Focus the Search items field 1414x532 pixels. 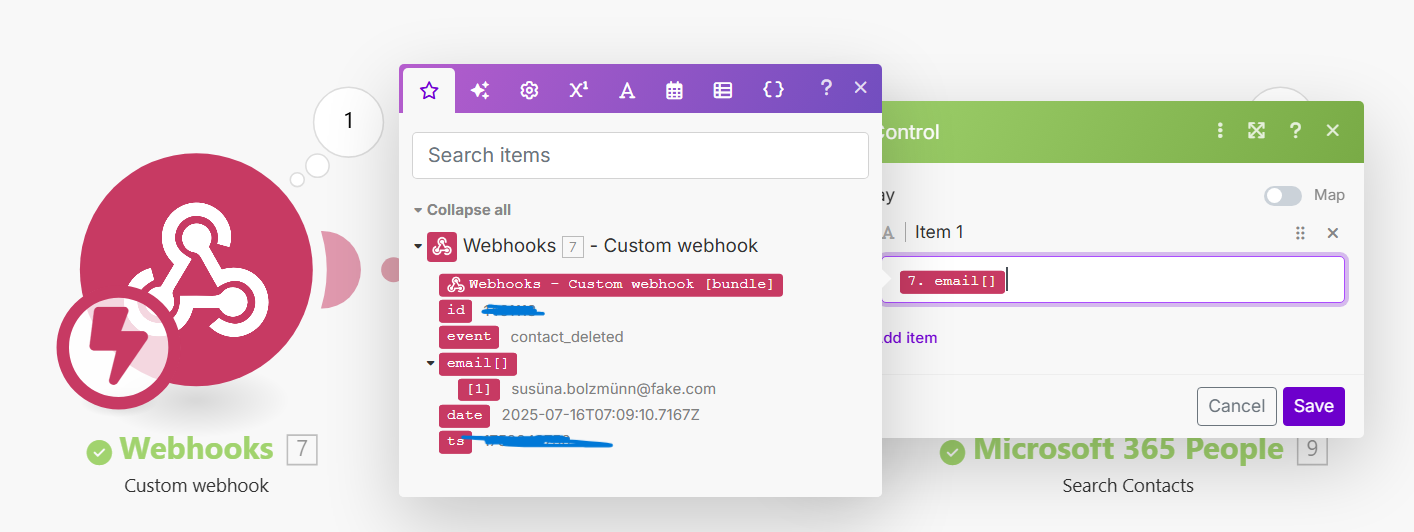point(640,155)
